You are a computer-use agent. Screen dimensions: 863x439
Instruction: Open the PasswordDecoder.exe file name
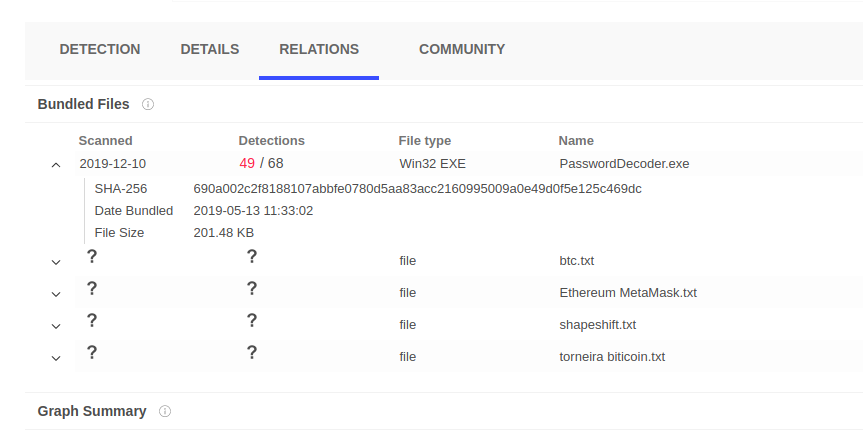point(624,163)
